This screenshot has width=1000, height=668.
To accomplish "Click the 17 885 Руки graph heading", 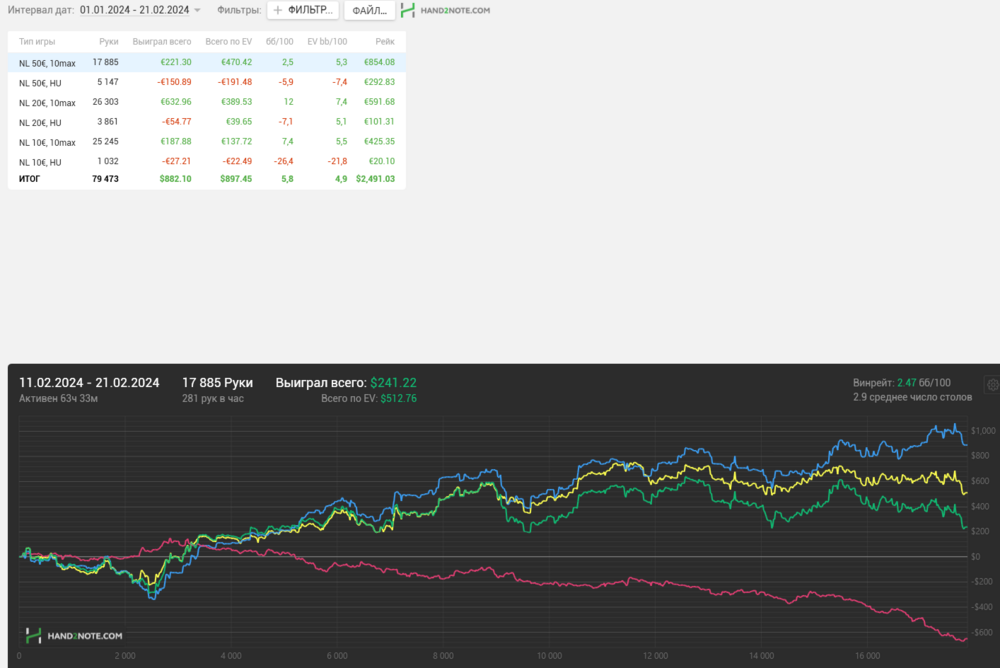I will coord(217,383).
